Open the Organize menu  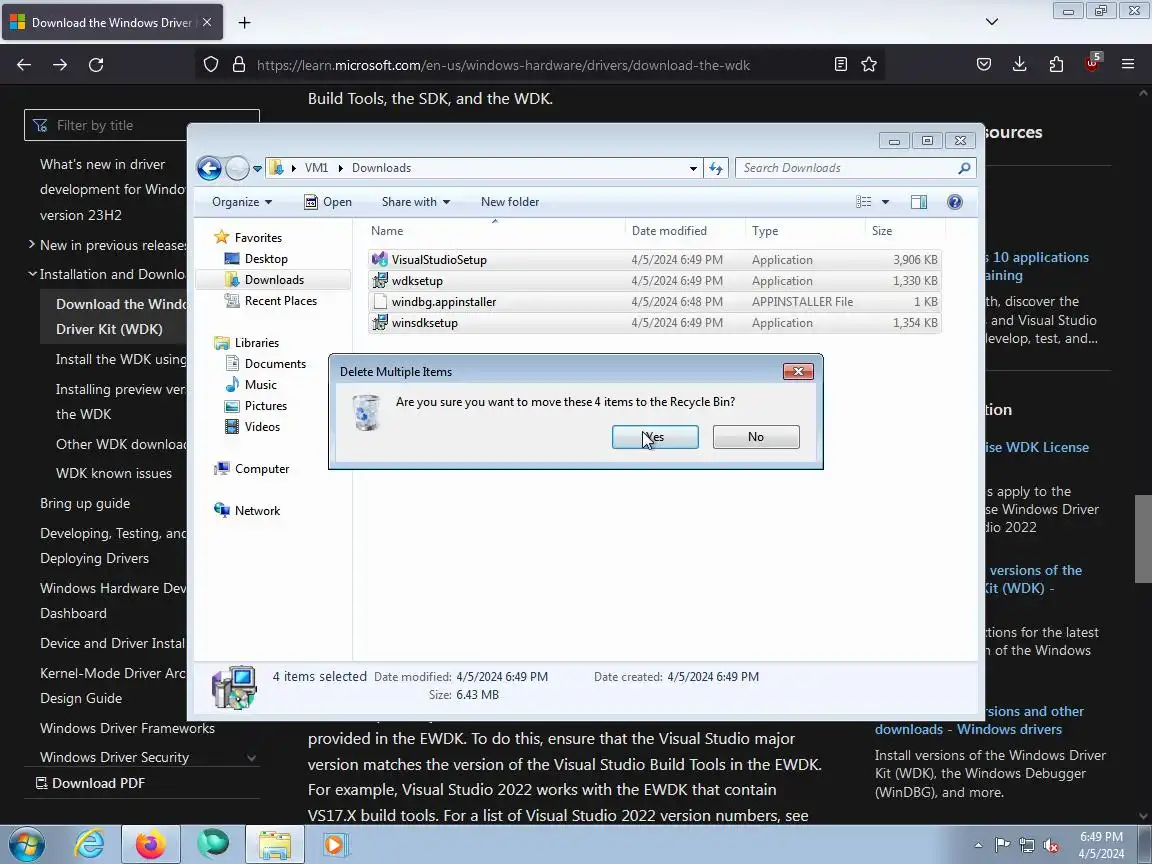pyautogui.click(x=242, y=202)
